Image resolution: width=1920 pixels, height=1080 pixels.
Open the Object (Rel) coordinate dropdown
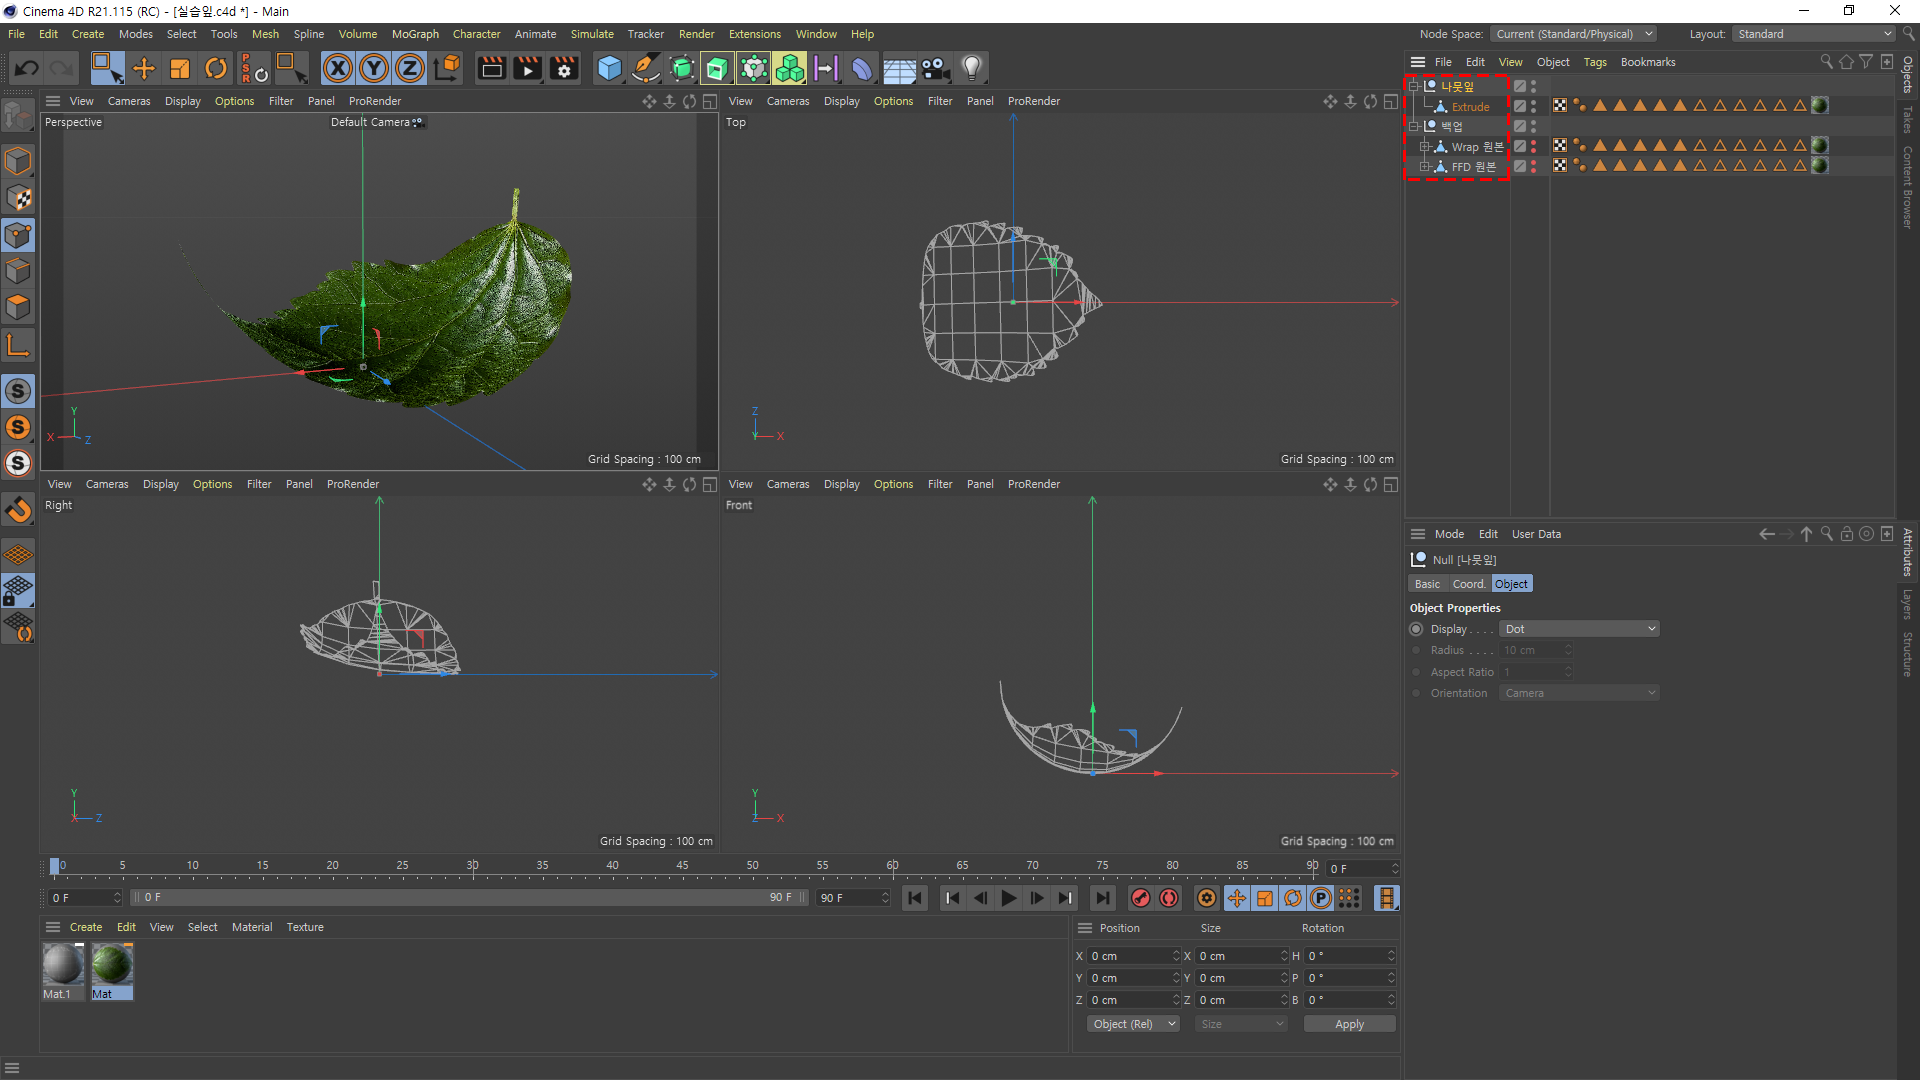[1132, 1024]
